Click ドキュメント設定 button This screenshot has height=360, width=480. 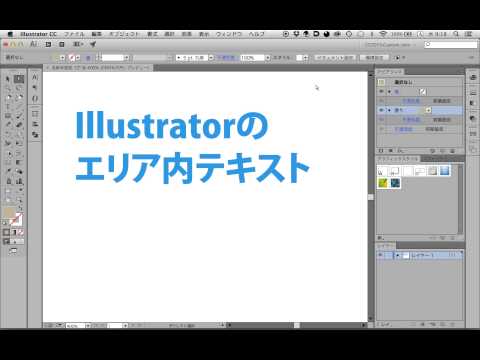click(335, 58)
